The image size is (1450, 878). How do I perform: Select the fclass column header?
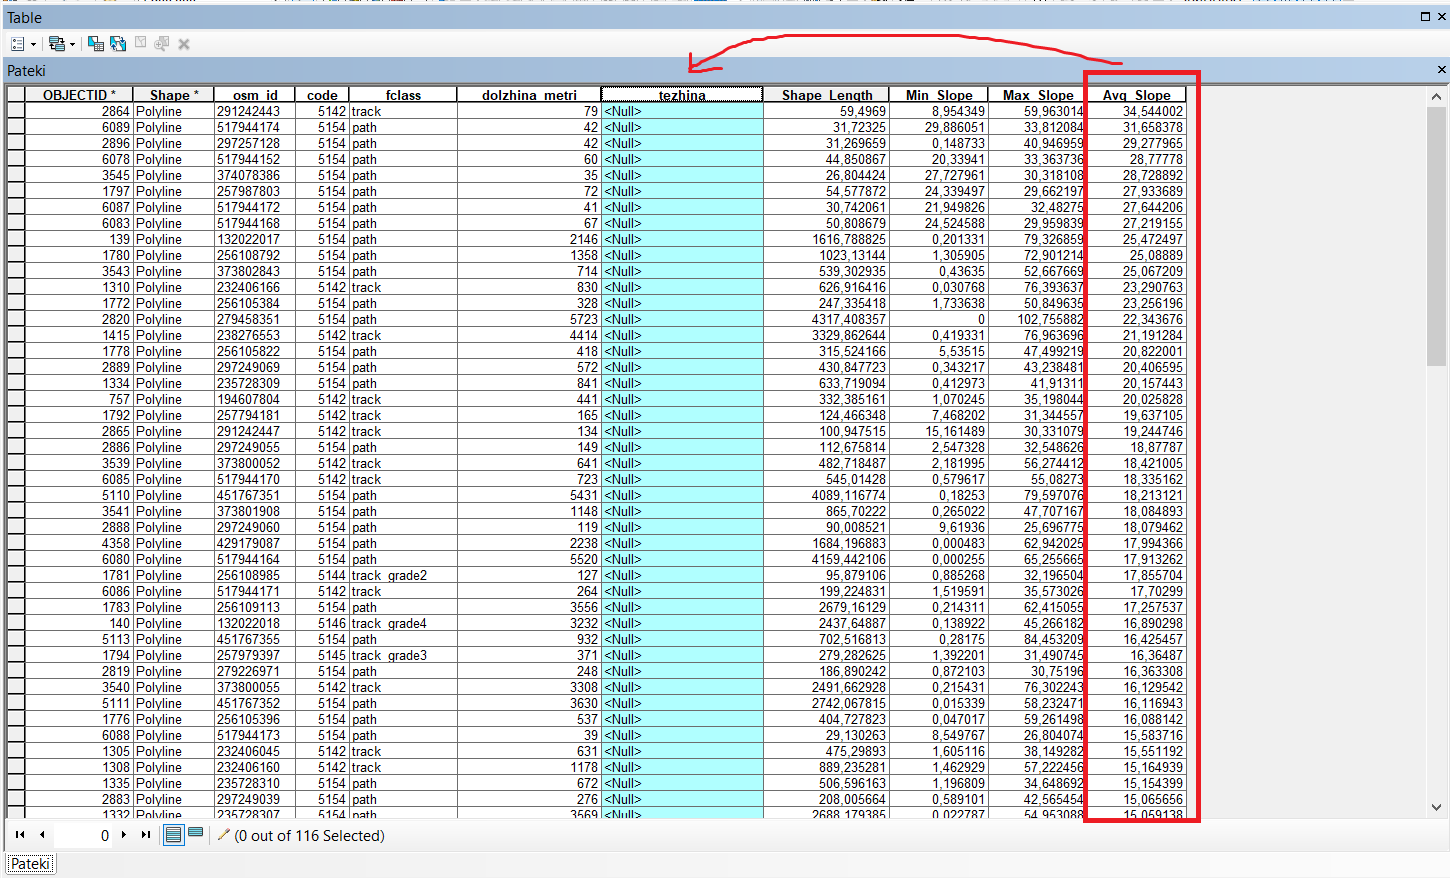(x=403, y=95)
